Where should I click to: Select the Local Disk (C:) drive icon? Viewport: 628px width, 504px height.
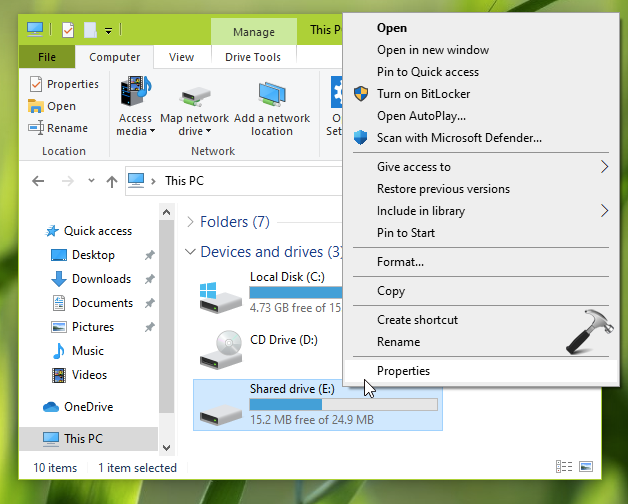(221, 297)
